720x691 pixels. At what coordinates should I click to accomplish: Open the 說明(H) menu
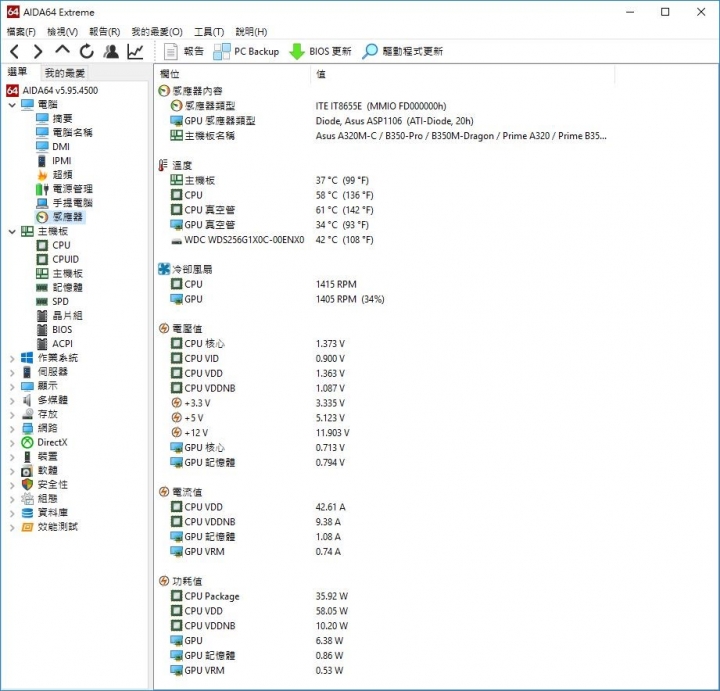[x=251, y=32]
